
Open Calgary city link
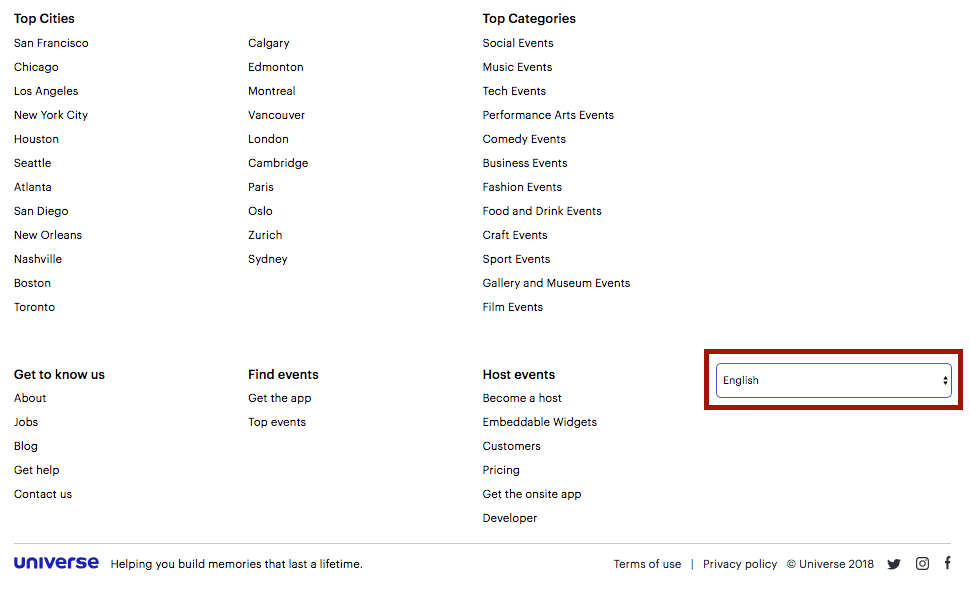[268, 43]
